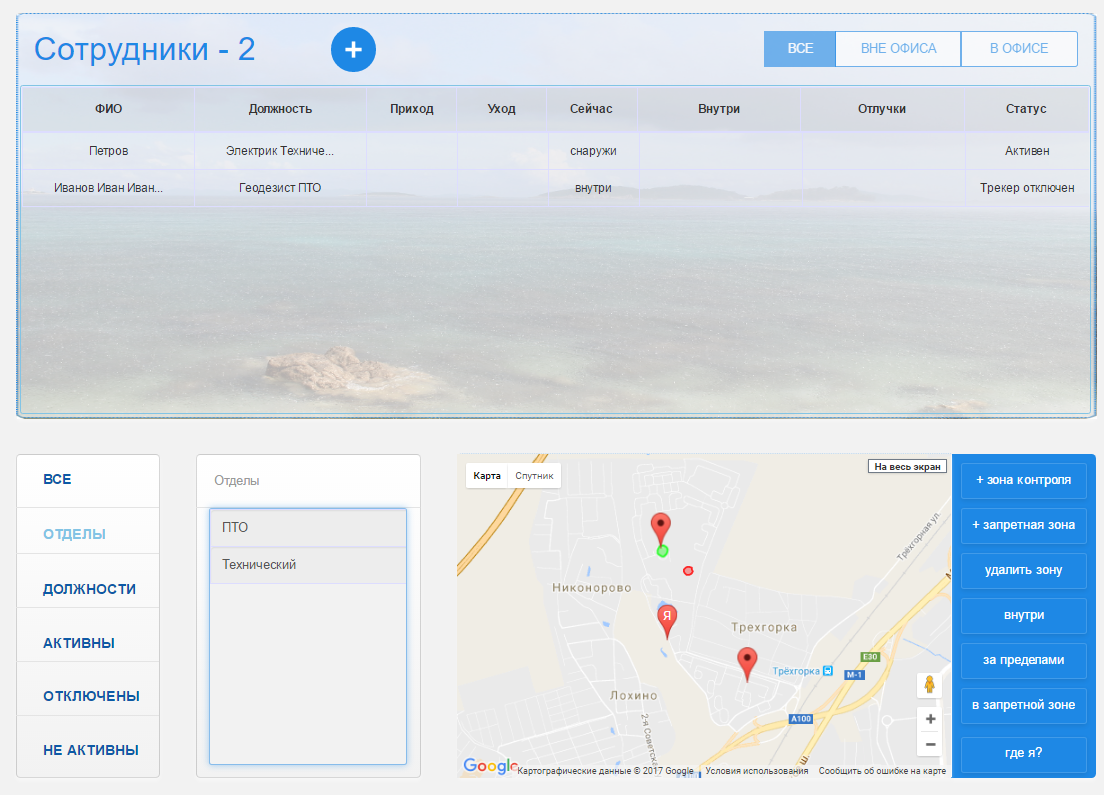The image size is (1104, 795).
Task: Select the ВСЕ filter tab at top
Action: point(800,49)
